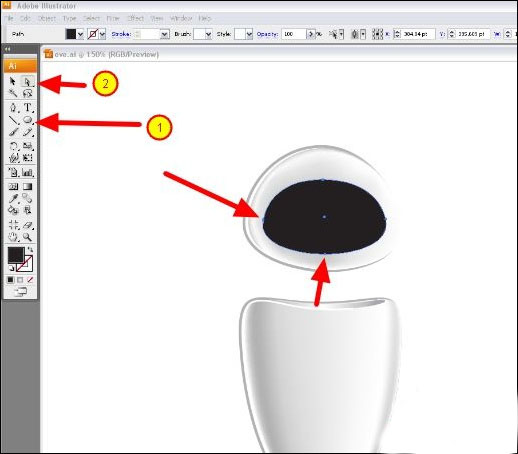
Task: Choose the Lasso tool
Action: (x=27, y=93)
